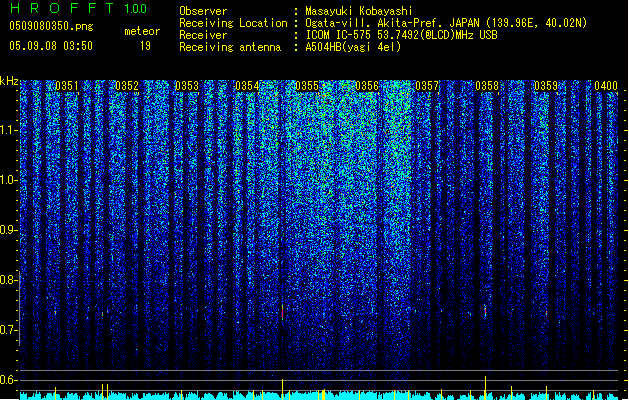
Task: Click the HROFFT 1.0.0 title text
Action: (x=78, y=8)
